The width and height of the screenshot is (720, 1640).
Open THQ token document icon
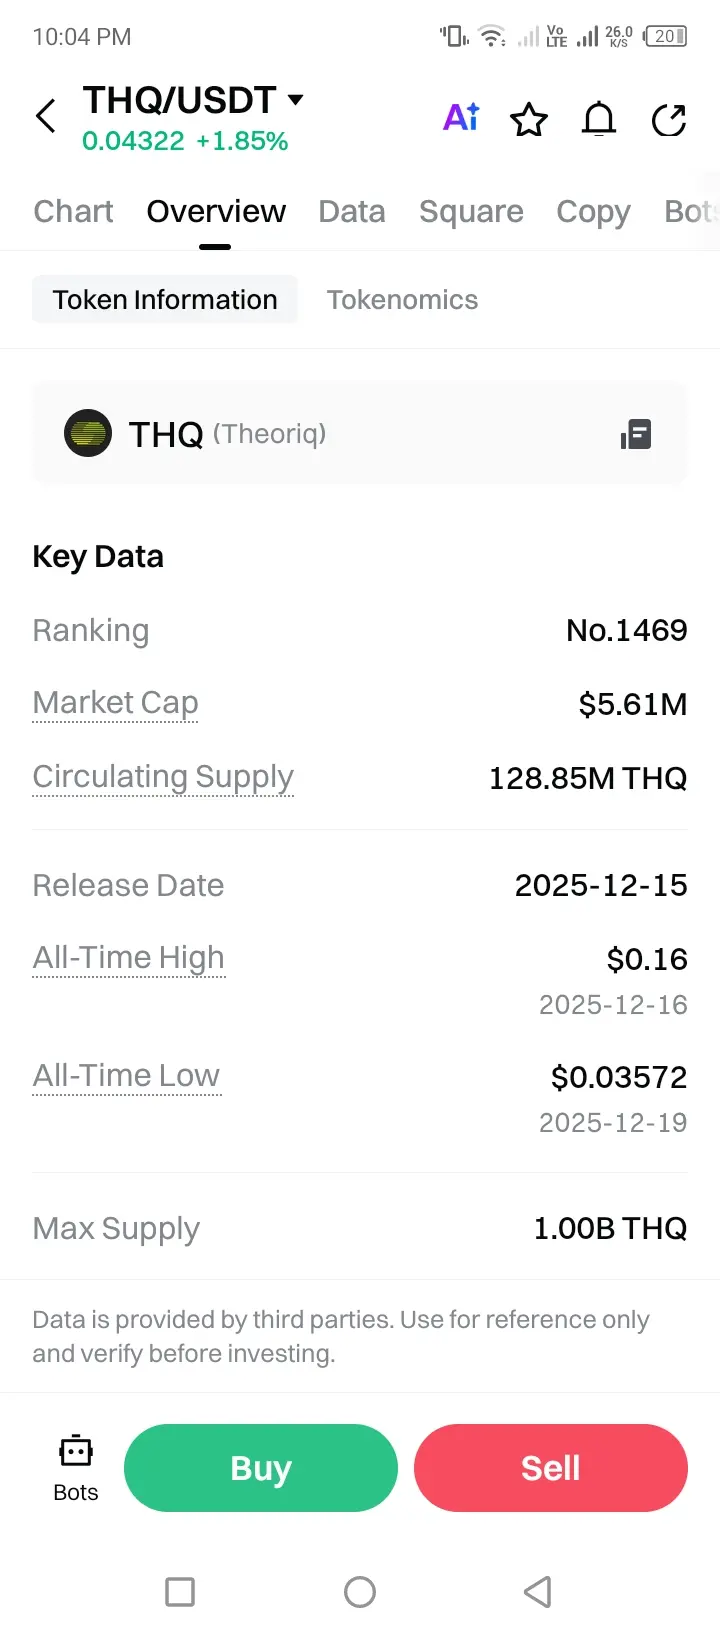[x=636, y=435]
